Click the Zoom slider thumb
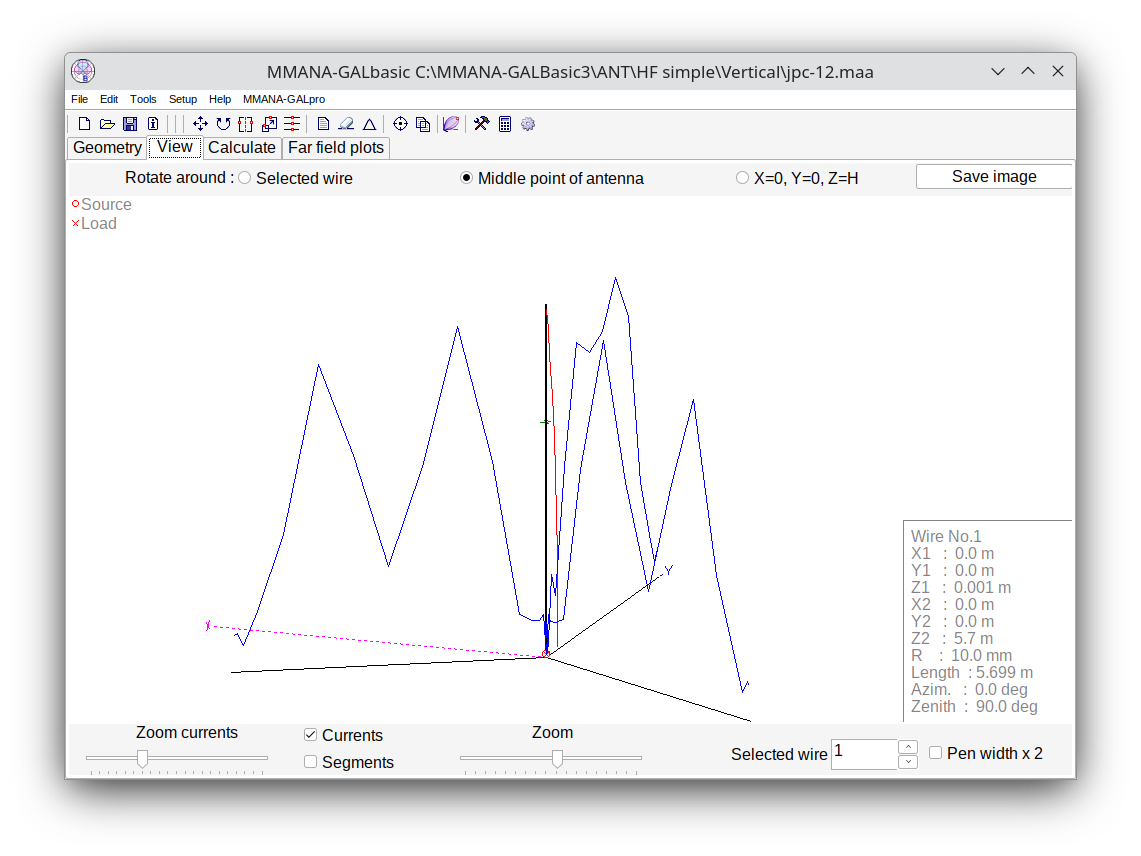 coord(557,758)
